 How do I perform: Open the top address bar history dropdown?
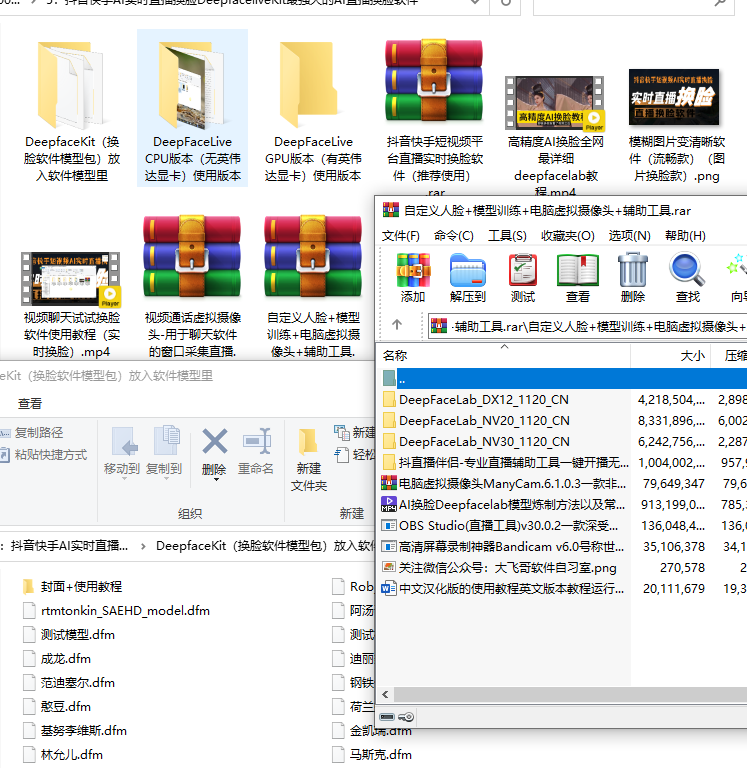click(x=475, y=2)
